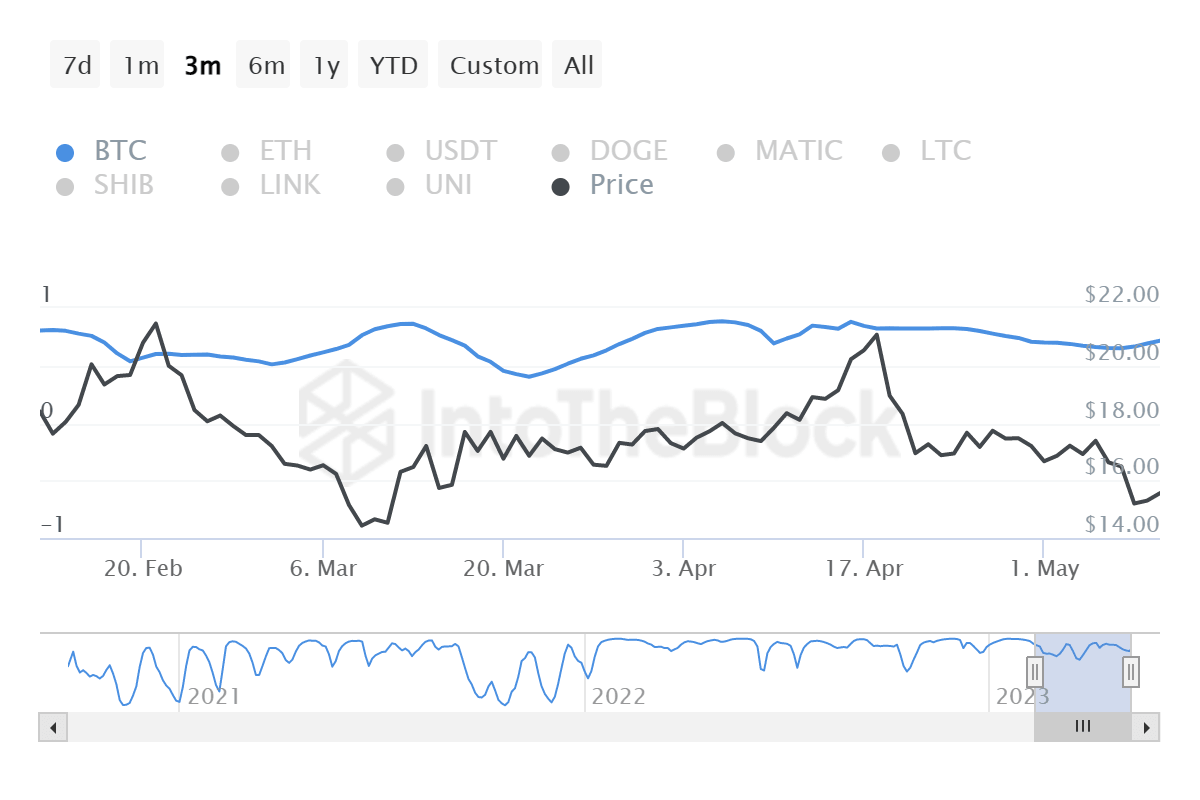Click the left scroll arrow below the navigator
Screen dimensions: 1200x800
coord(52,727)
